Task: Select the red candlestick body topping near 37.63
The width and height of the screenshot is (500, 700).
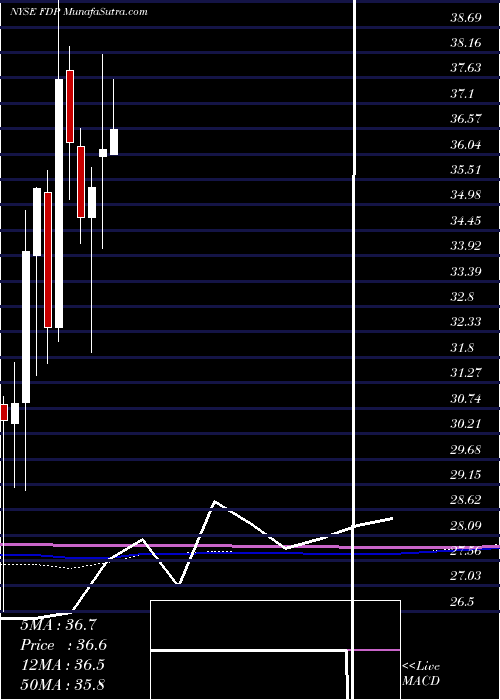Action: point(70,106)
